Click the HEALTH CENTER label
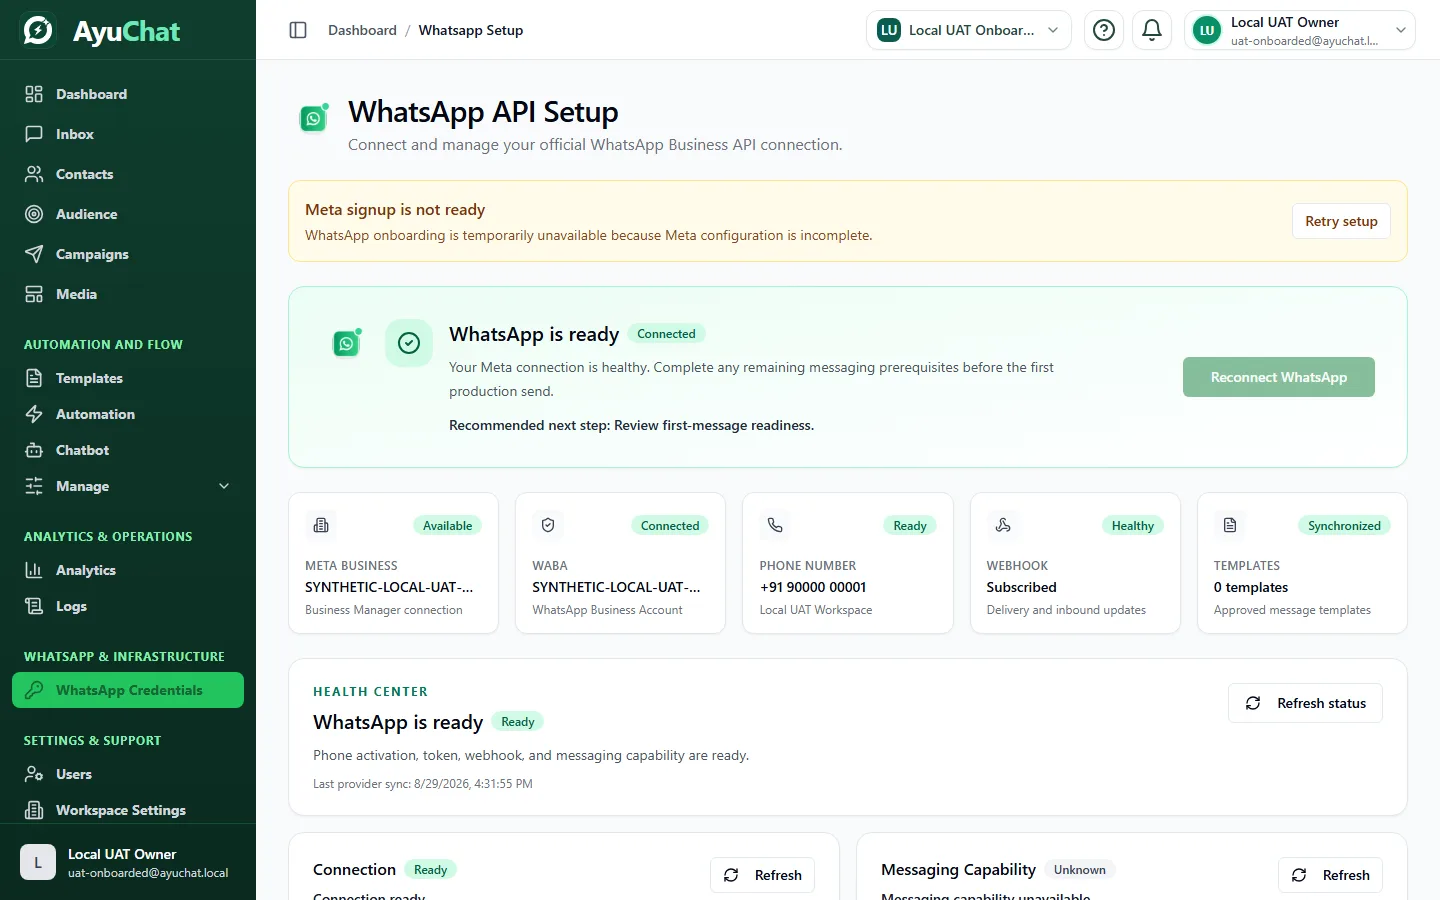 370,691
